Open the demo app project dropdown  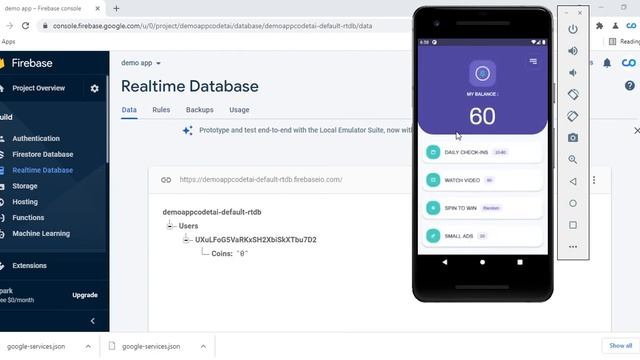pos(140,63)
